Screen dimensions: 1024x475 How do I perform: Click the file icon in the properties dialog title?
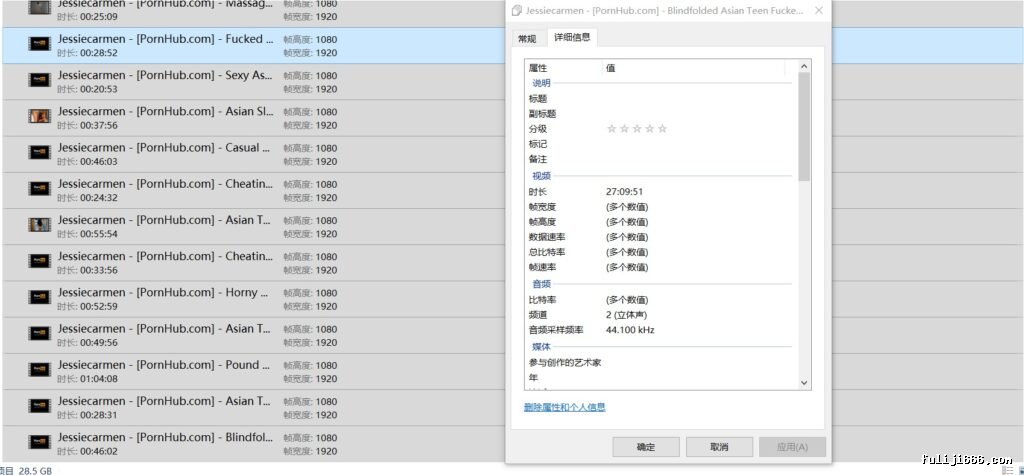(517, 10)
